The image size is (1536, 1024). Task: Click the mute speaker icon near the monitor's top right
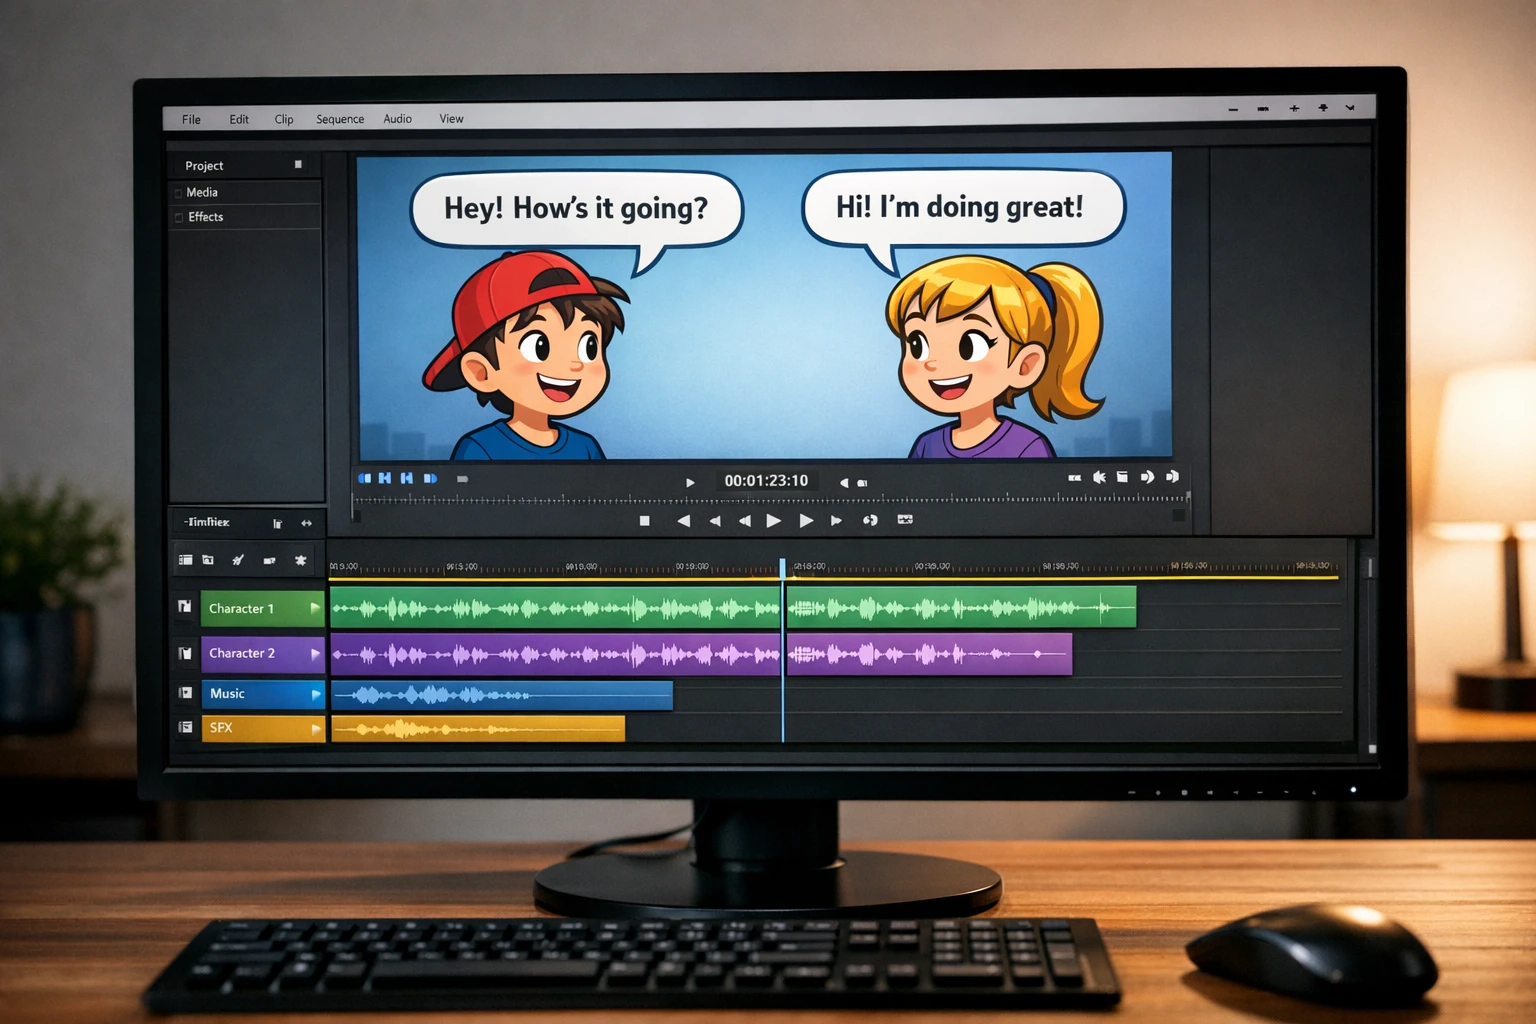tap(1100, 478)
